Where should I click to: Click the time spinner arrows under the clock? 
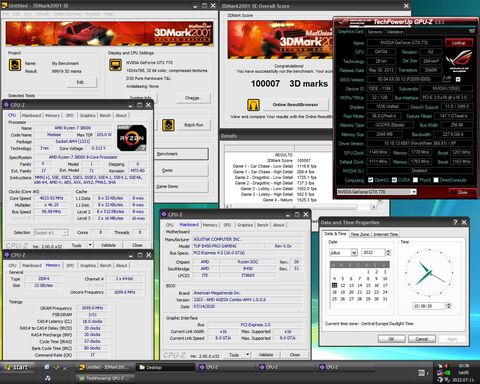tap(448, 306)
